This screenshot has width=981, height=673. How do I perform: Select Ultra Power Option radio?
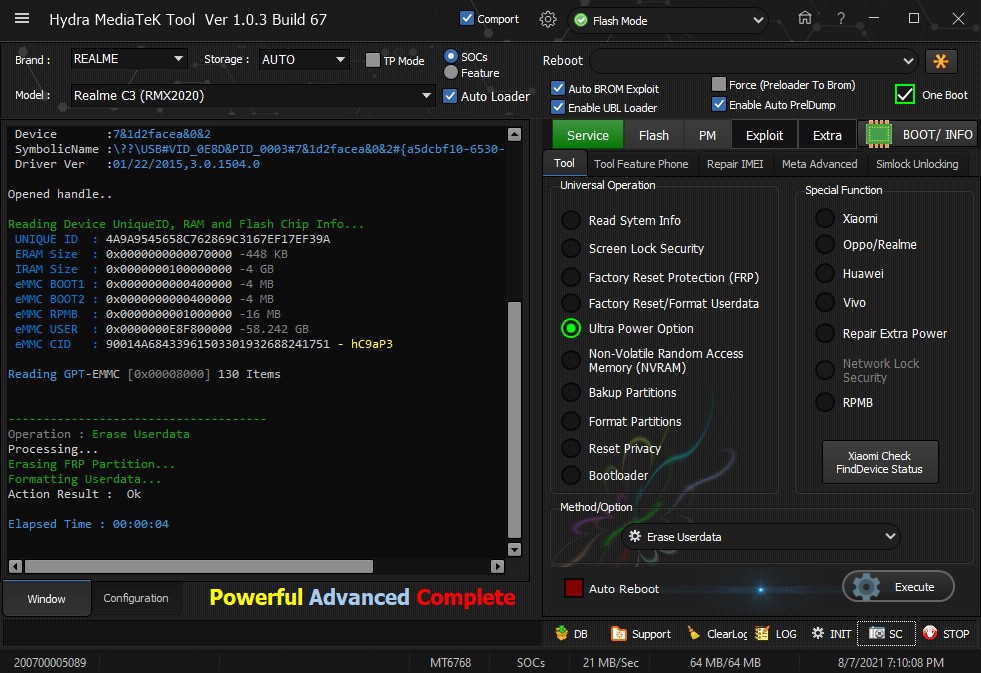pyautogui.click(x=571, y=328)
